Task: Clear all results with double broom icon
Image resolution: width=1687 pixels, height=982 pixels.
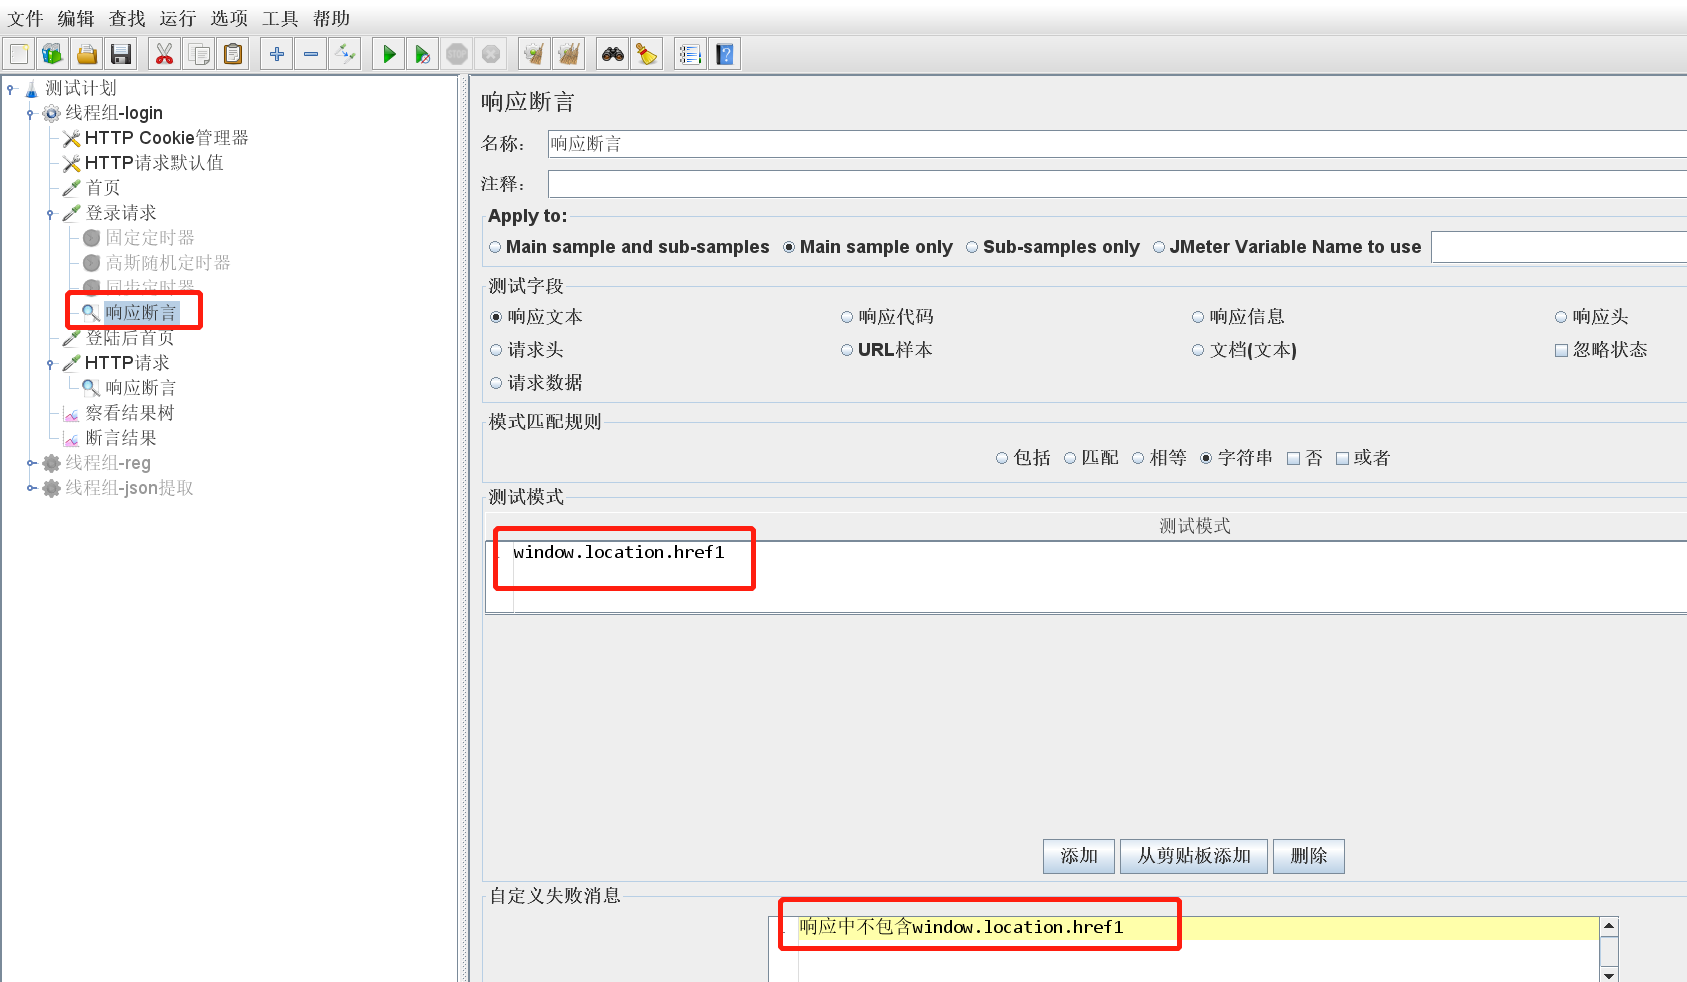Action: (x=569, y=54)
